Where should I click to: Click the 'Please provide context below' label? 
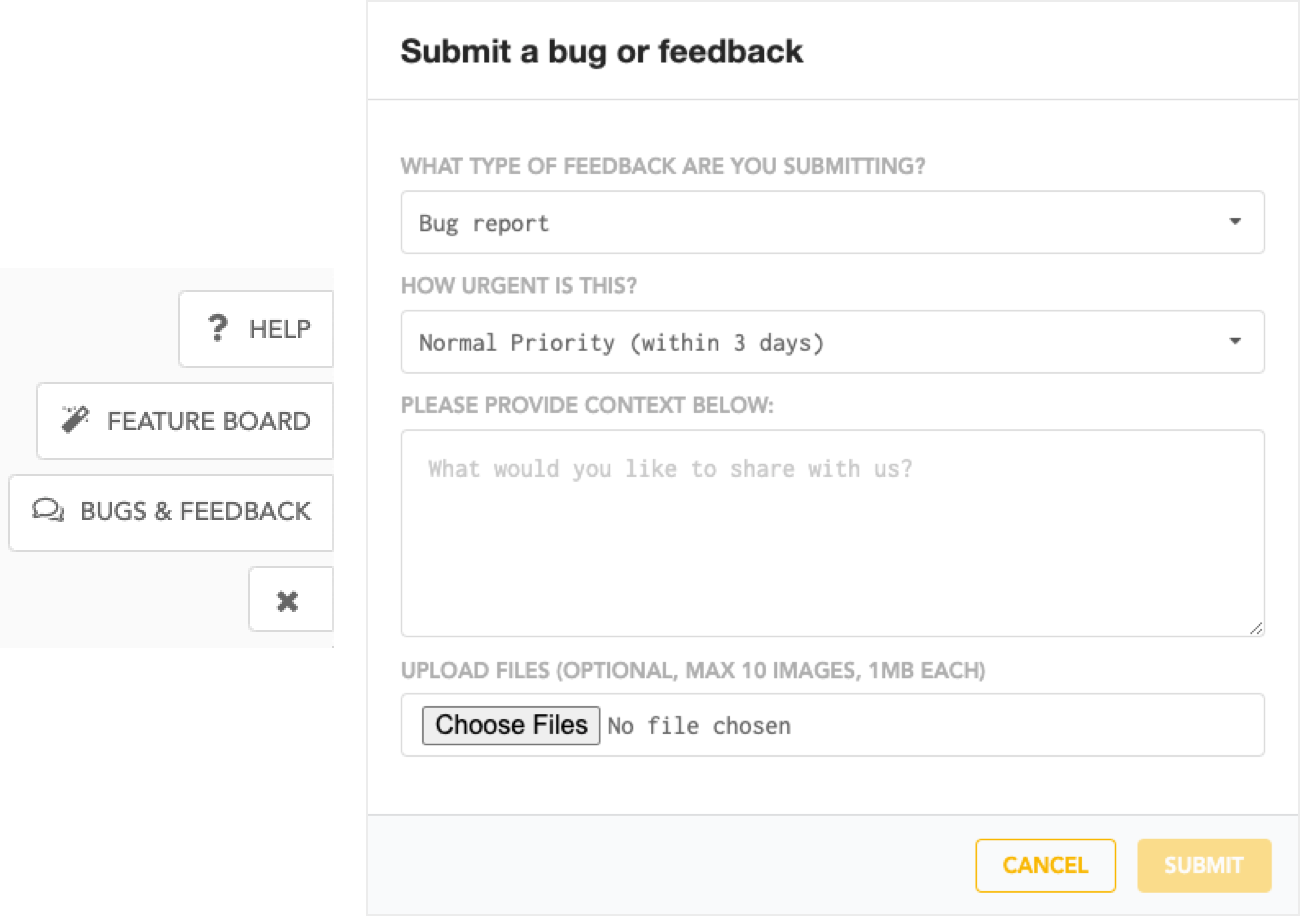coord(588,405)
